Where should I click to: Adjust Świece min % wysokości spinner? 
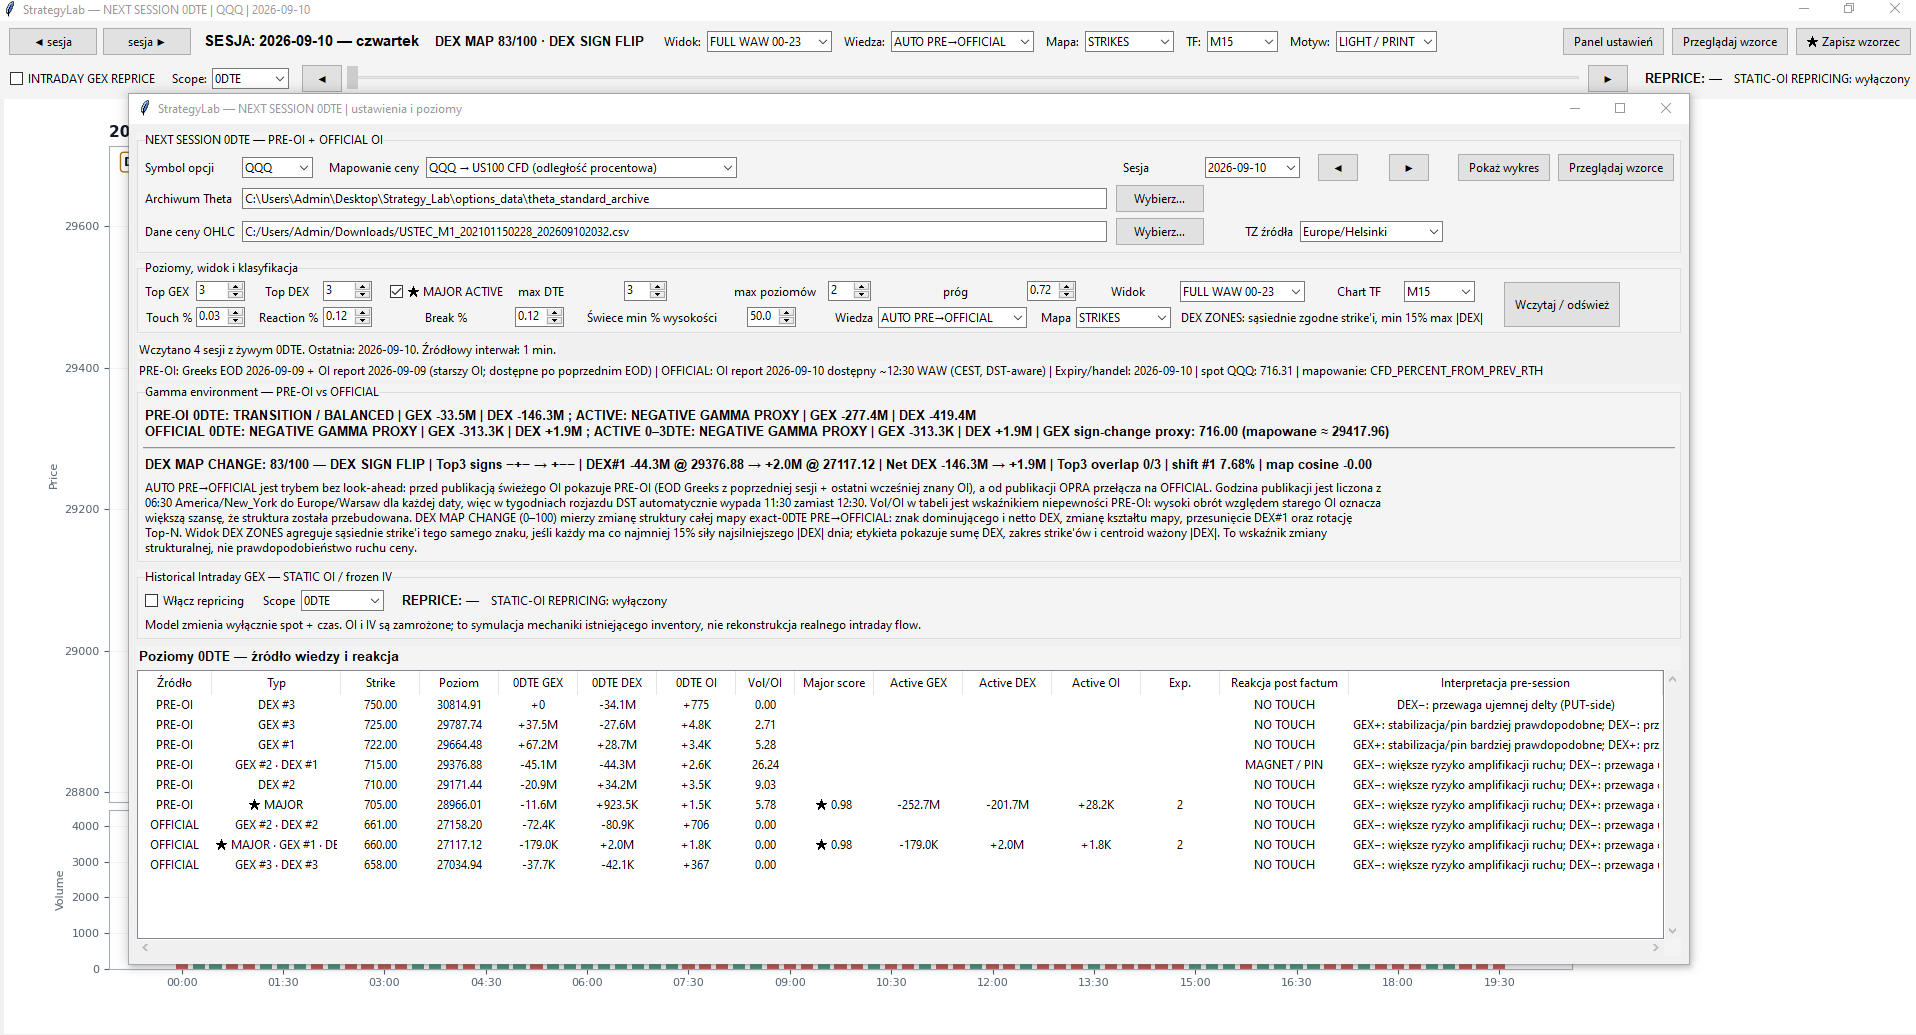coord(787,317)
